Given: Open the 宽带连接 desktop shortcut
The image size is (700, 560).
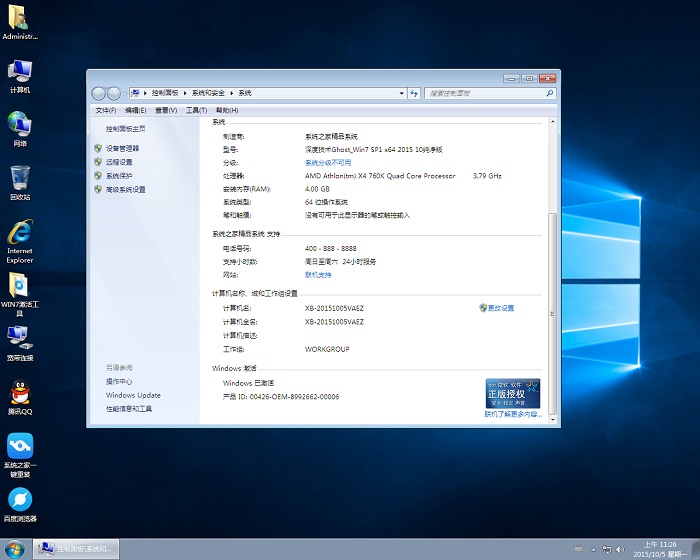Looking at the screenshot, I should (x=20, y=339).
